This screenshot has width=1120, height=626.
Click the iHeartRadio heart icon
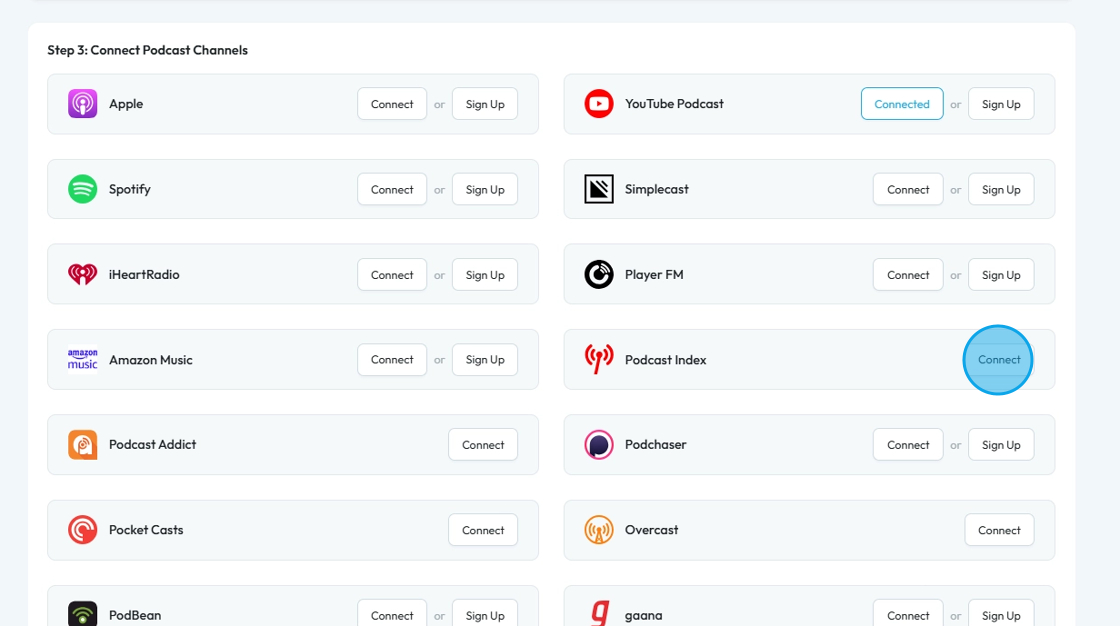(x=82, y=274)
